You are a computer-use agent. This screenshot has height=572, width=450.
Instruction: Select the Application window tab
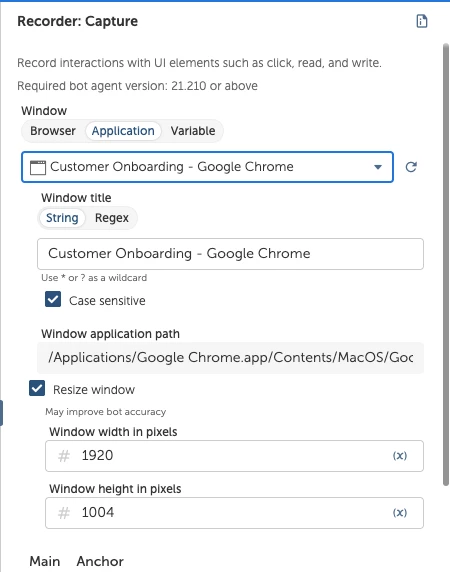(x=123, y=131)
